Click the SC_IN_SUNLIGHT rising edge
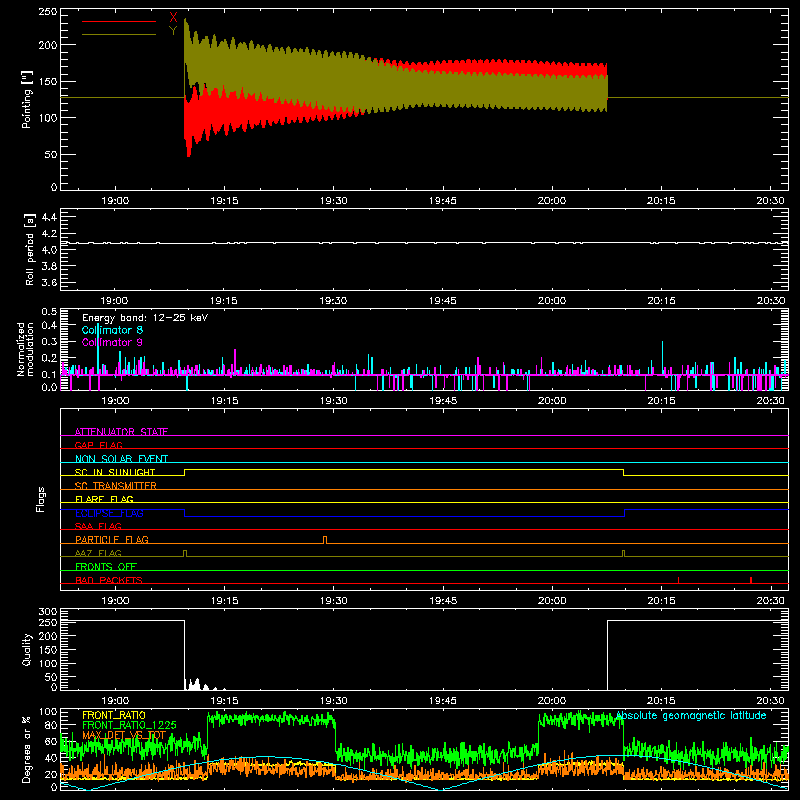Image resolution: width=800 pixels, height=800 pixels. click(185, 472)
